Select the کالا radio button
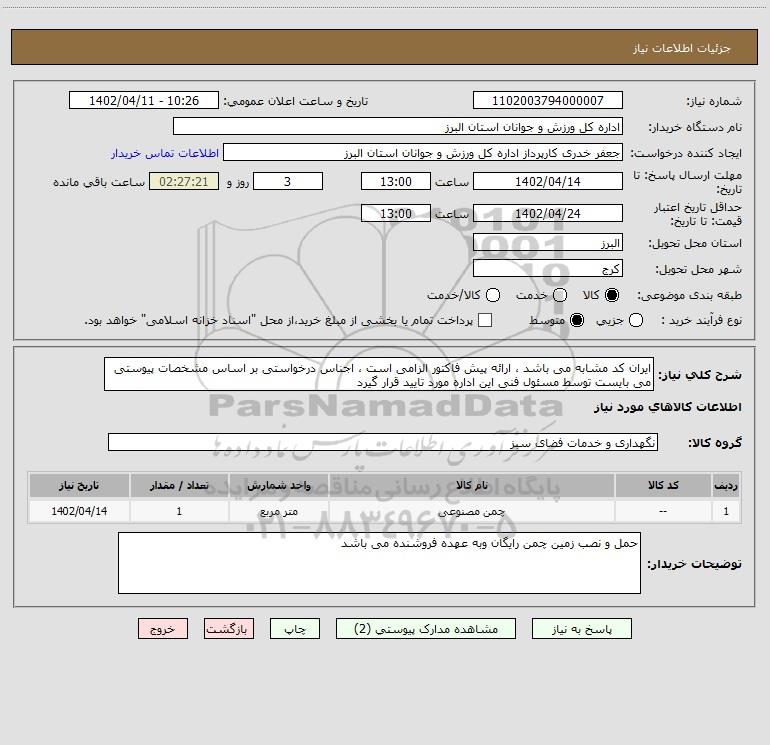This screenshot has height=745, width=770. coord(612,295)
